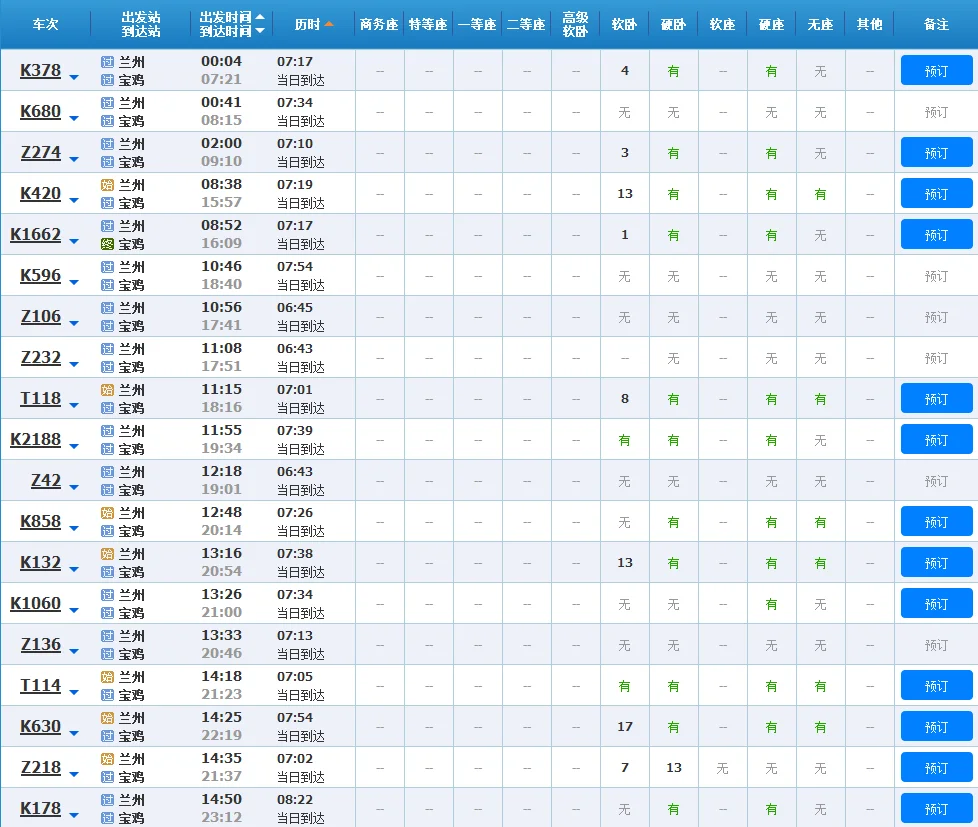Click the 过 icon beside 宝鸡 for K178

(107, 818)
